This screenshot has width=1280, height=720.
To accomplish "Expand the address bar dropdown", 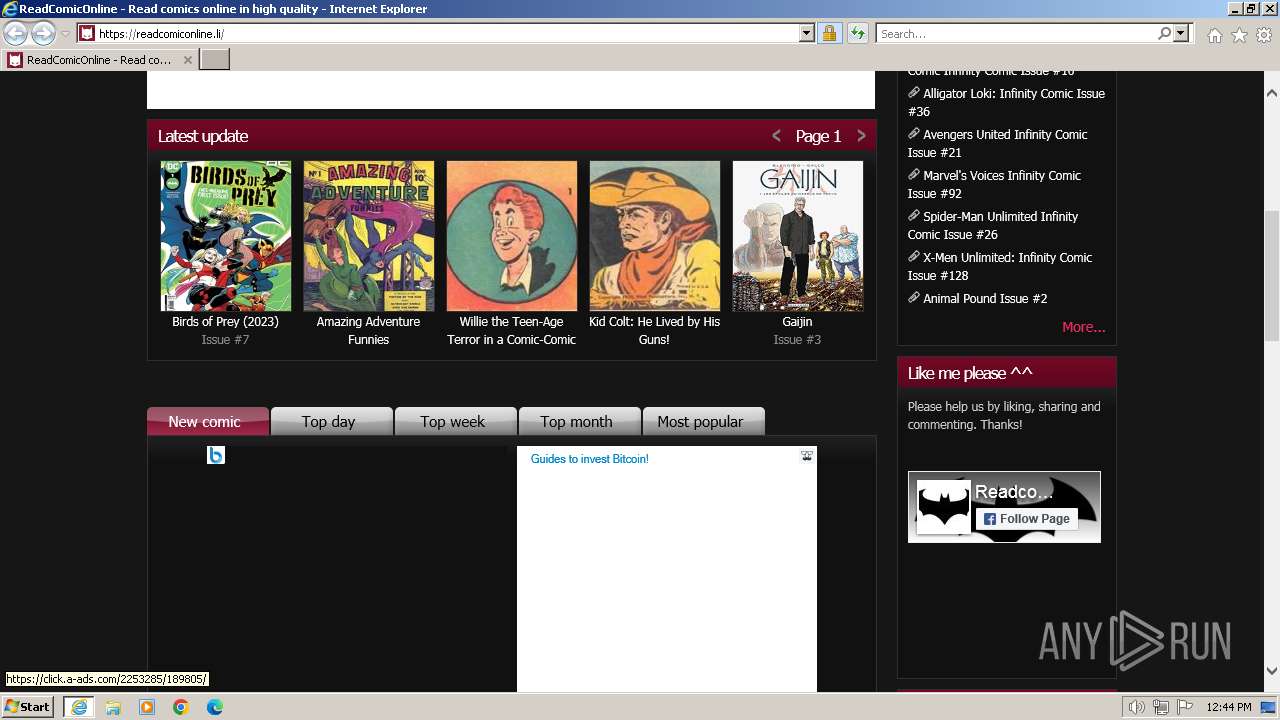I will pos(807,33).
